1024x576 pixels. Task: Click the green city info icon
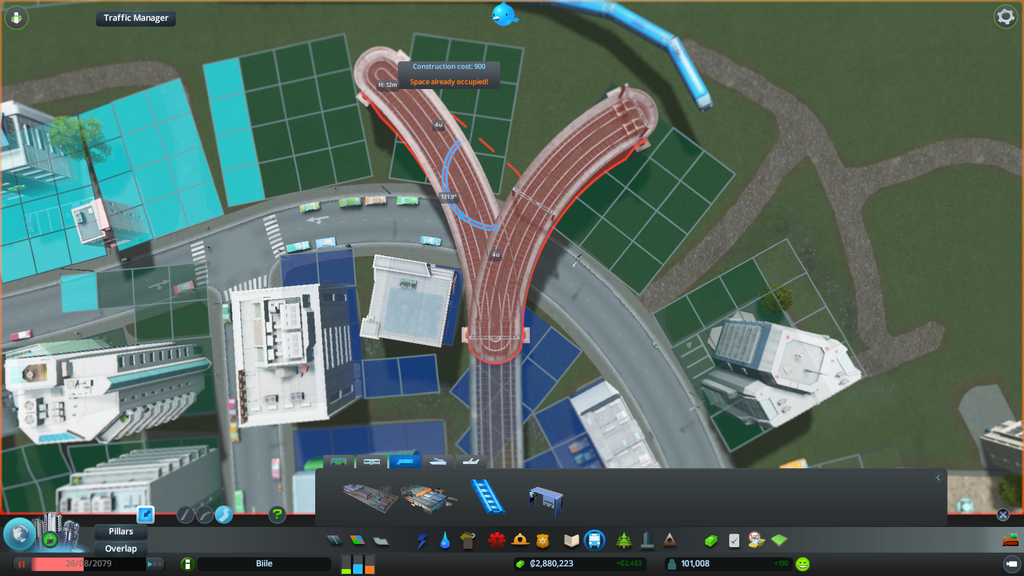click(x=187, y=564)
